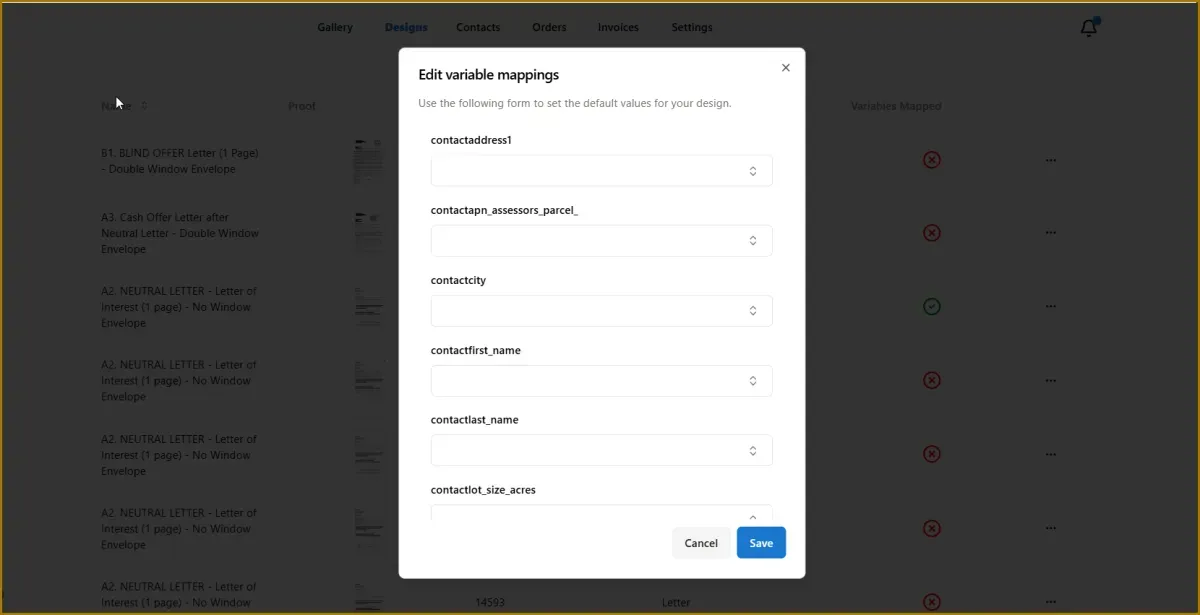Expand the contactaddress1 dropdown
Viewport: 1200px width, 615px height.
(601, 171)
